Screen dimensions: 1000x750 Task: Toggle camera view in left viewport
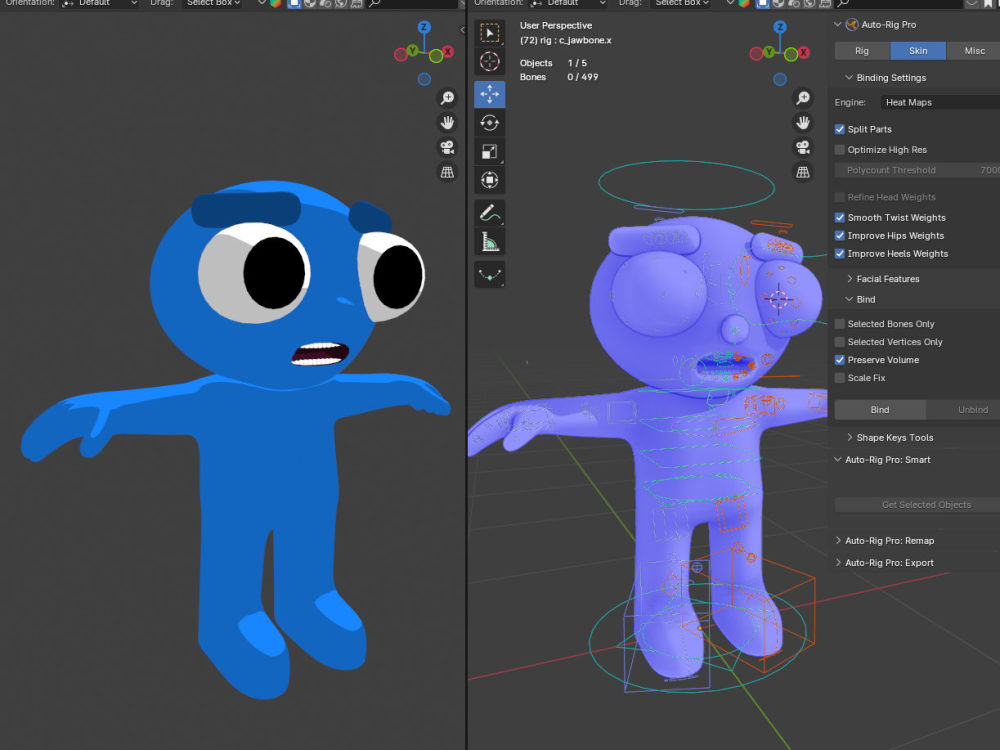pos(448,147)
